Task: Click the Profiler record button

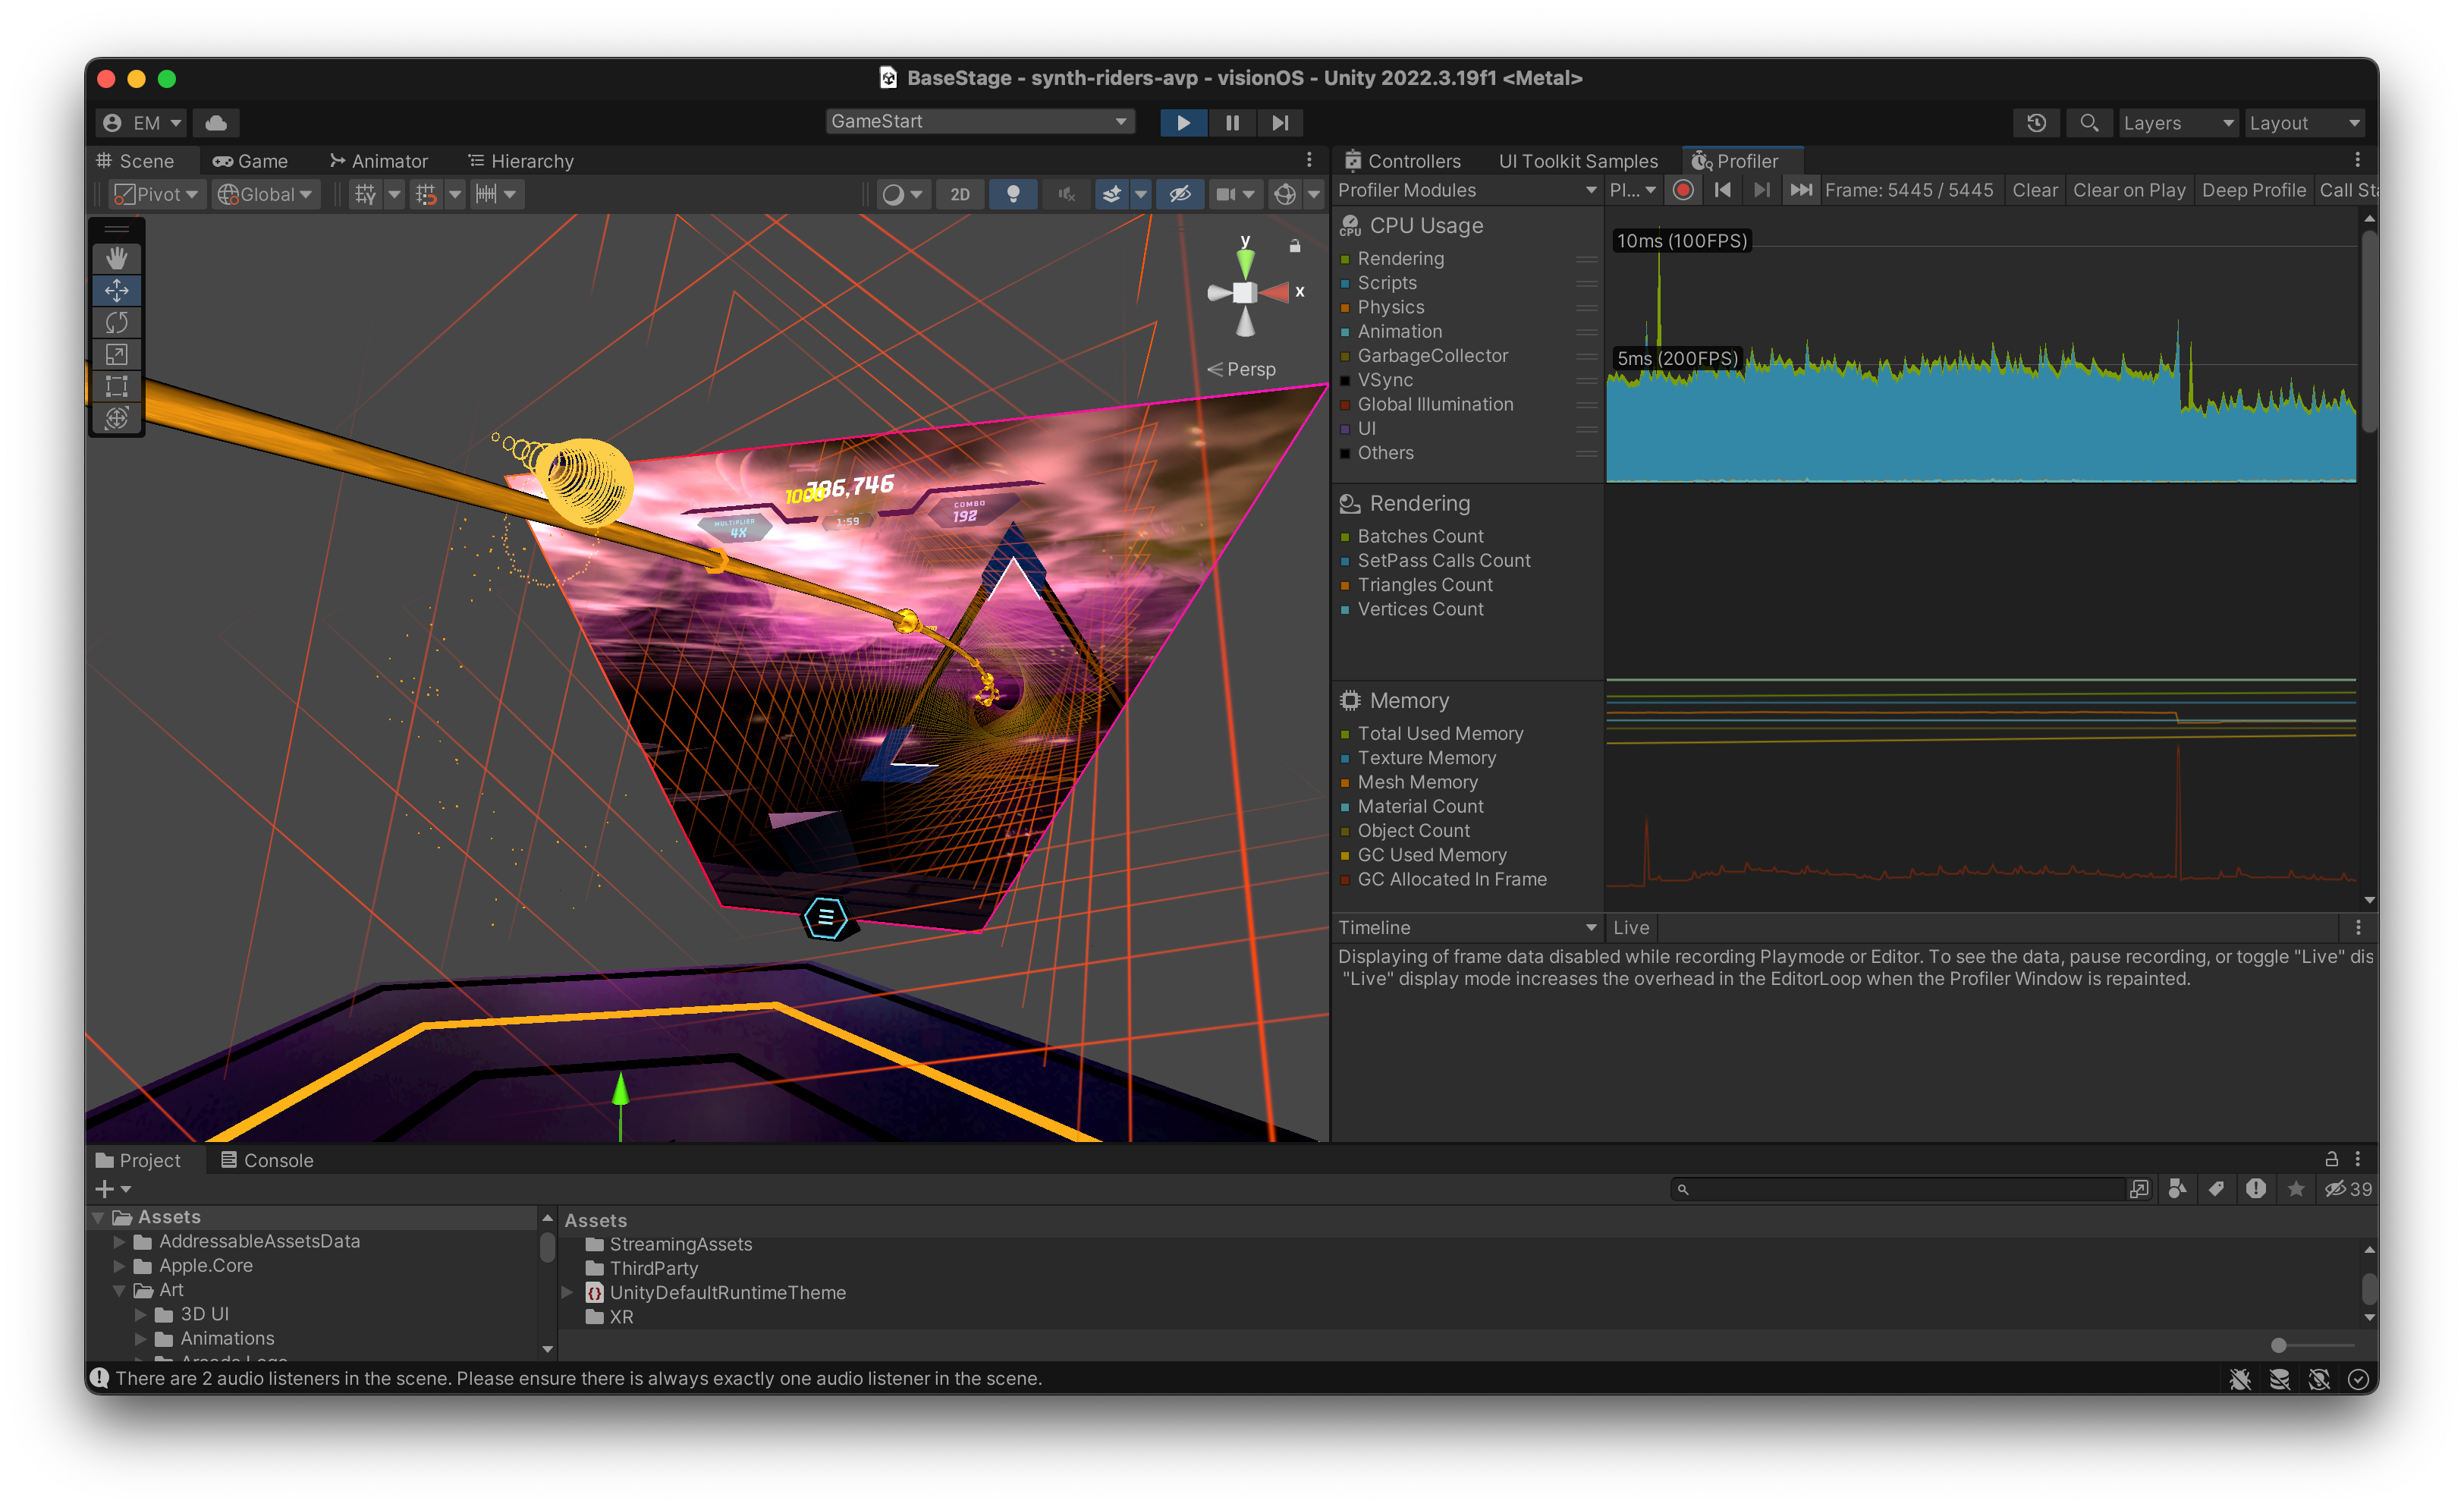Action: pyautogui.click(x=1683, y=190)
